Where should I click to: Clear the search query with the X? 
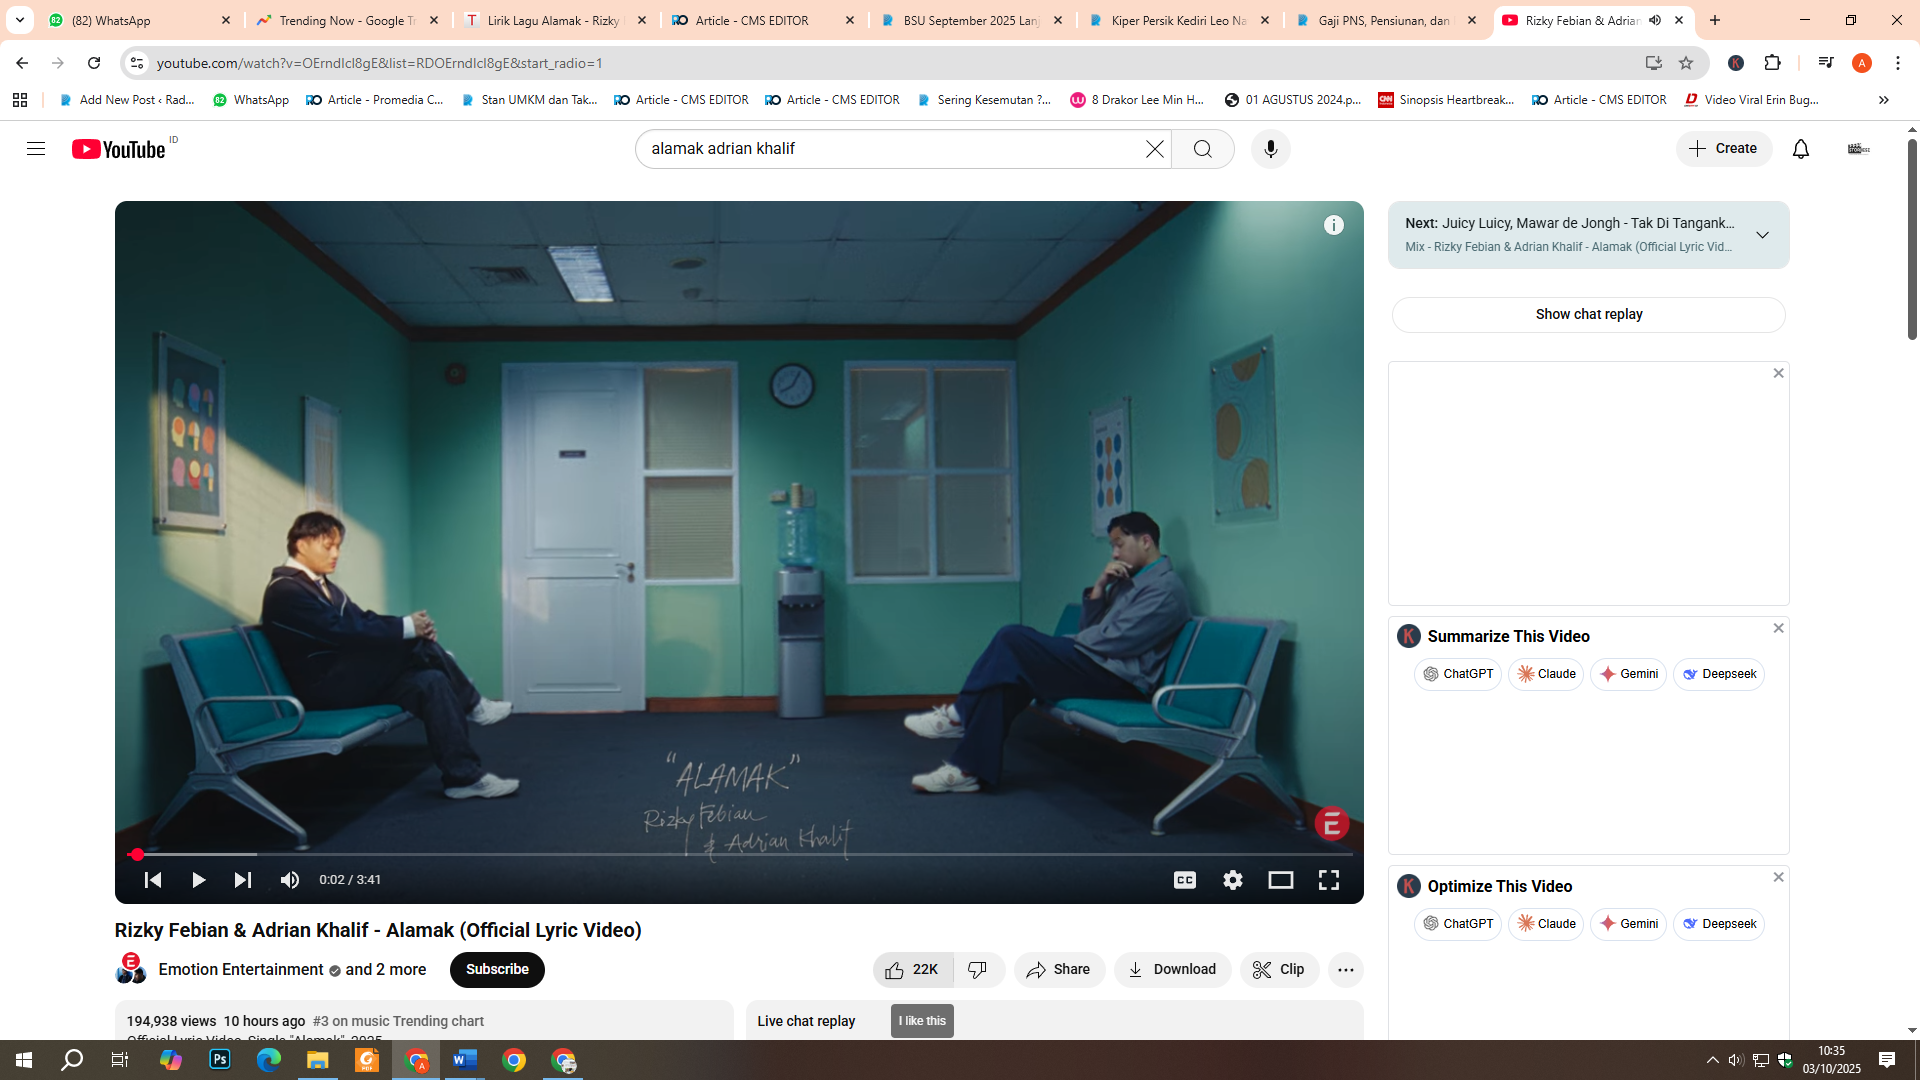(x=1155, y=149)
